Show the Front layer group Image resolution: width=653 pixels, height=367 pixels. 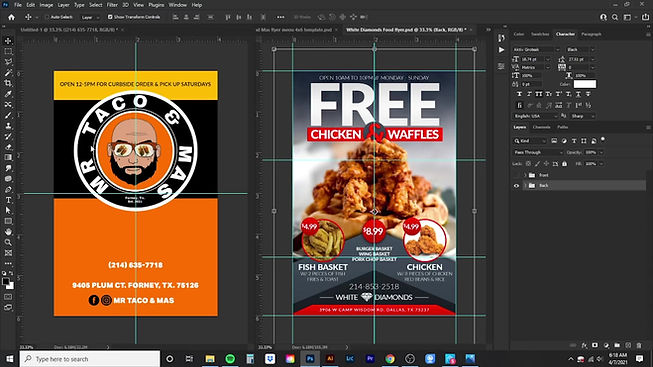(x=516, y=175)
